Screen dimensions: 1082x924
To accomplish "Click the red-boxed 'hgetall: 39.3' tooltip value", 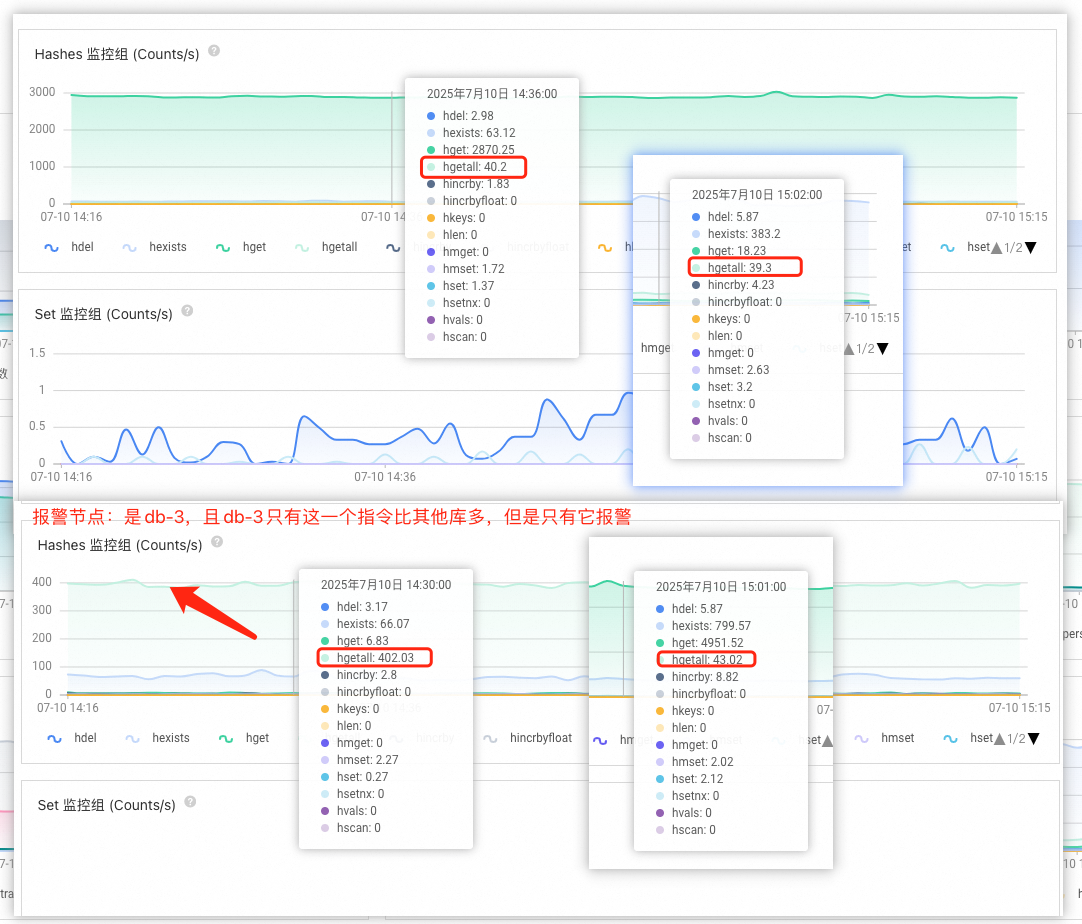I will (745, 268).
